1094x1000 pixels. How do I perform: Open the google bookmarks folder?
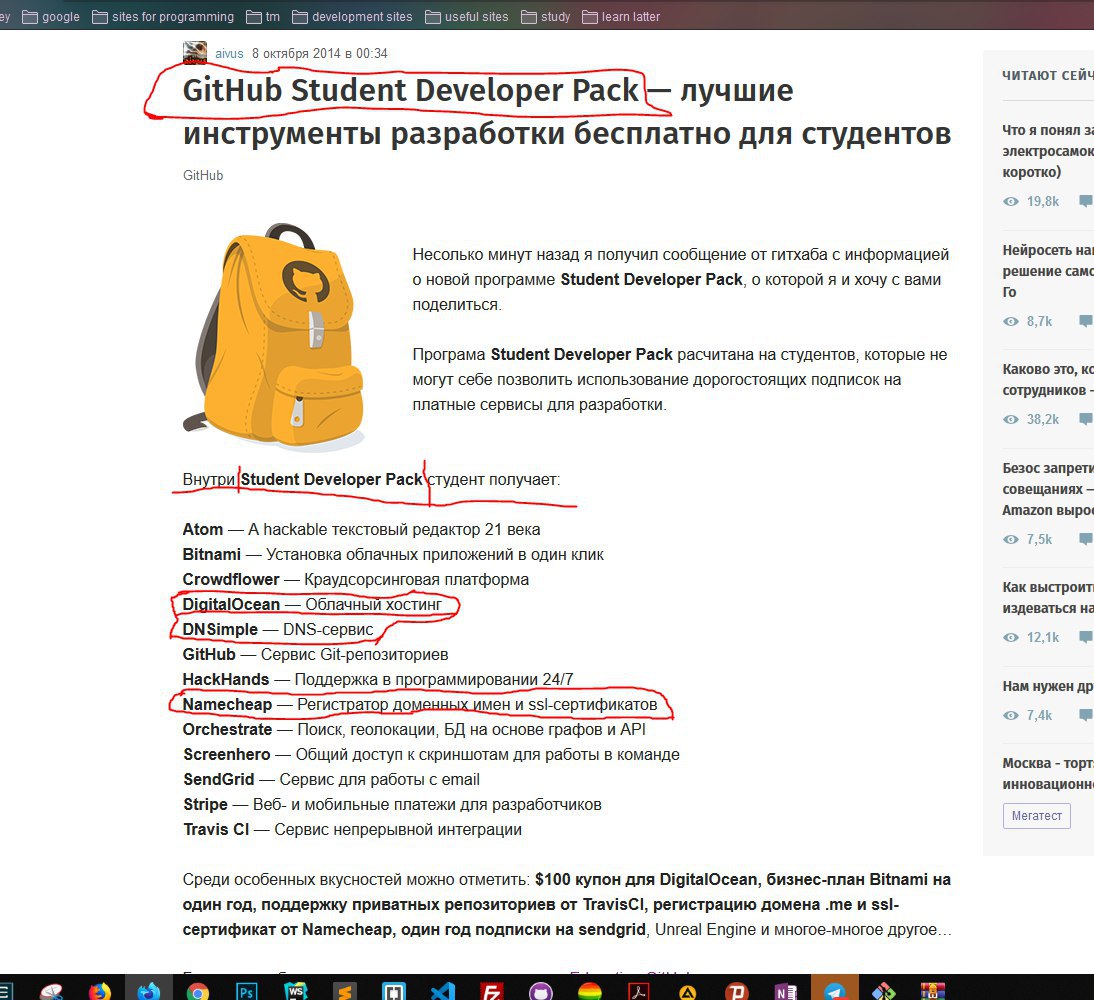coord(51,17)
